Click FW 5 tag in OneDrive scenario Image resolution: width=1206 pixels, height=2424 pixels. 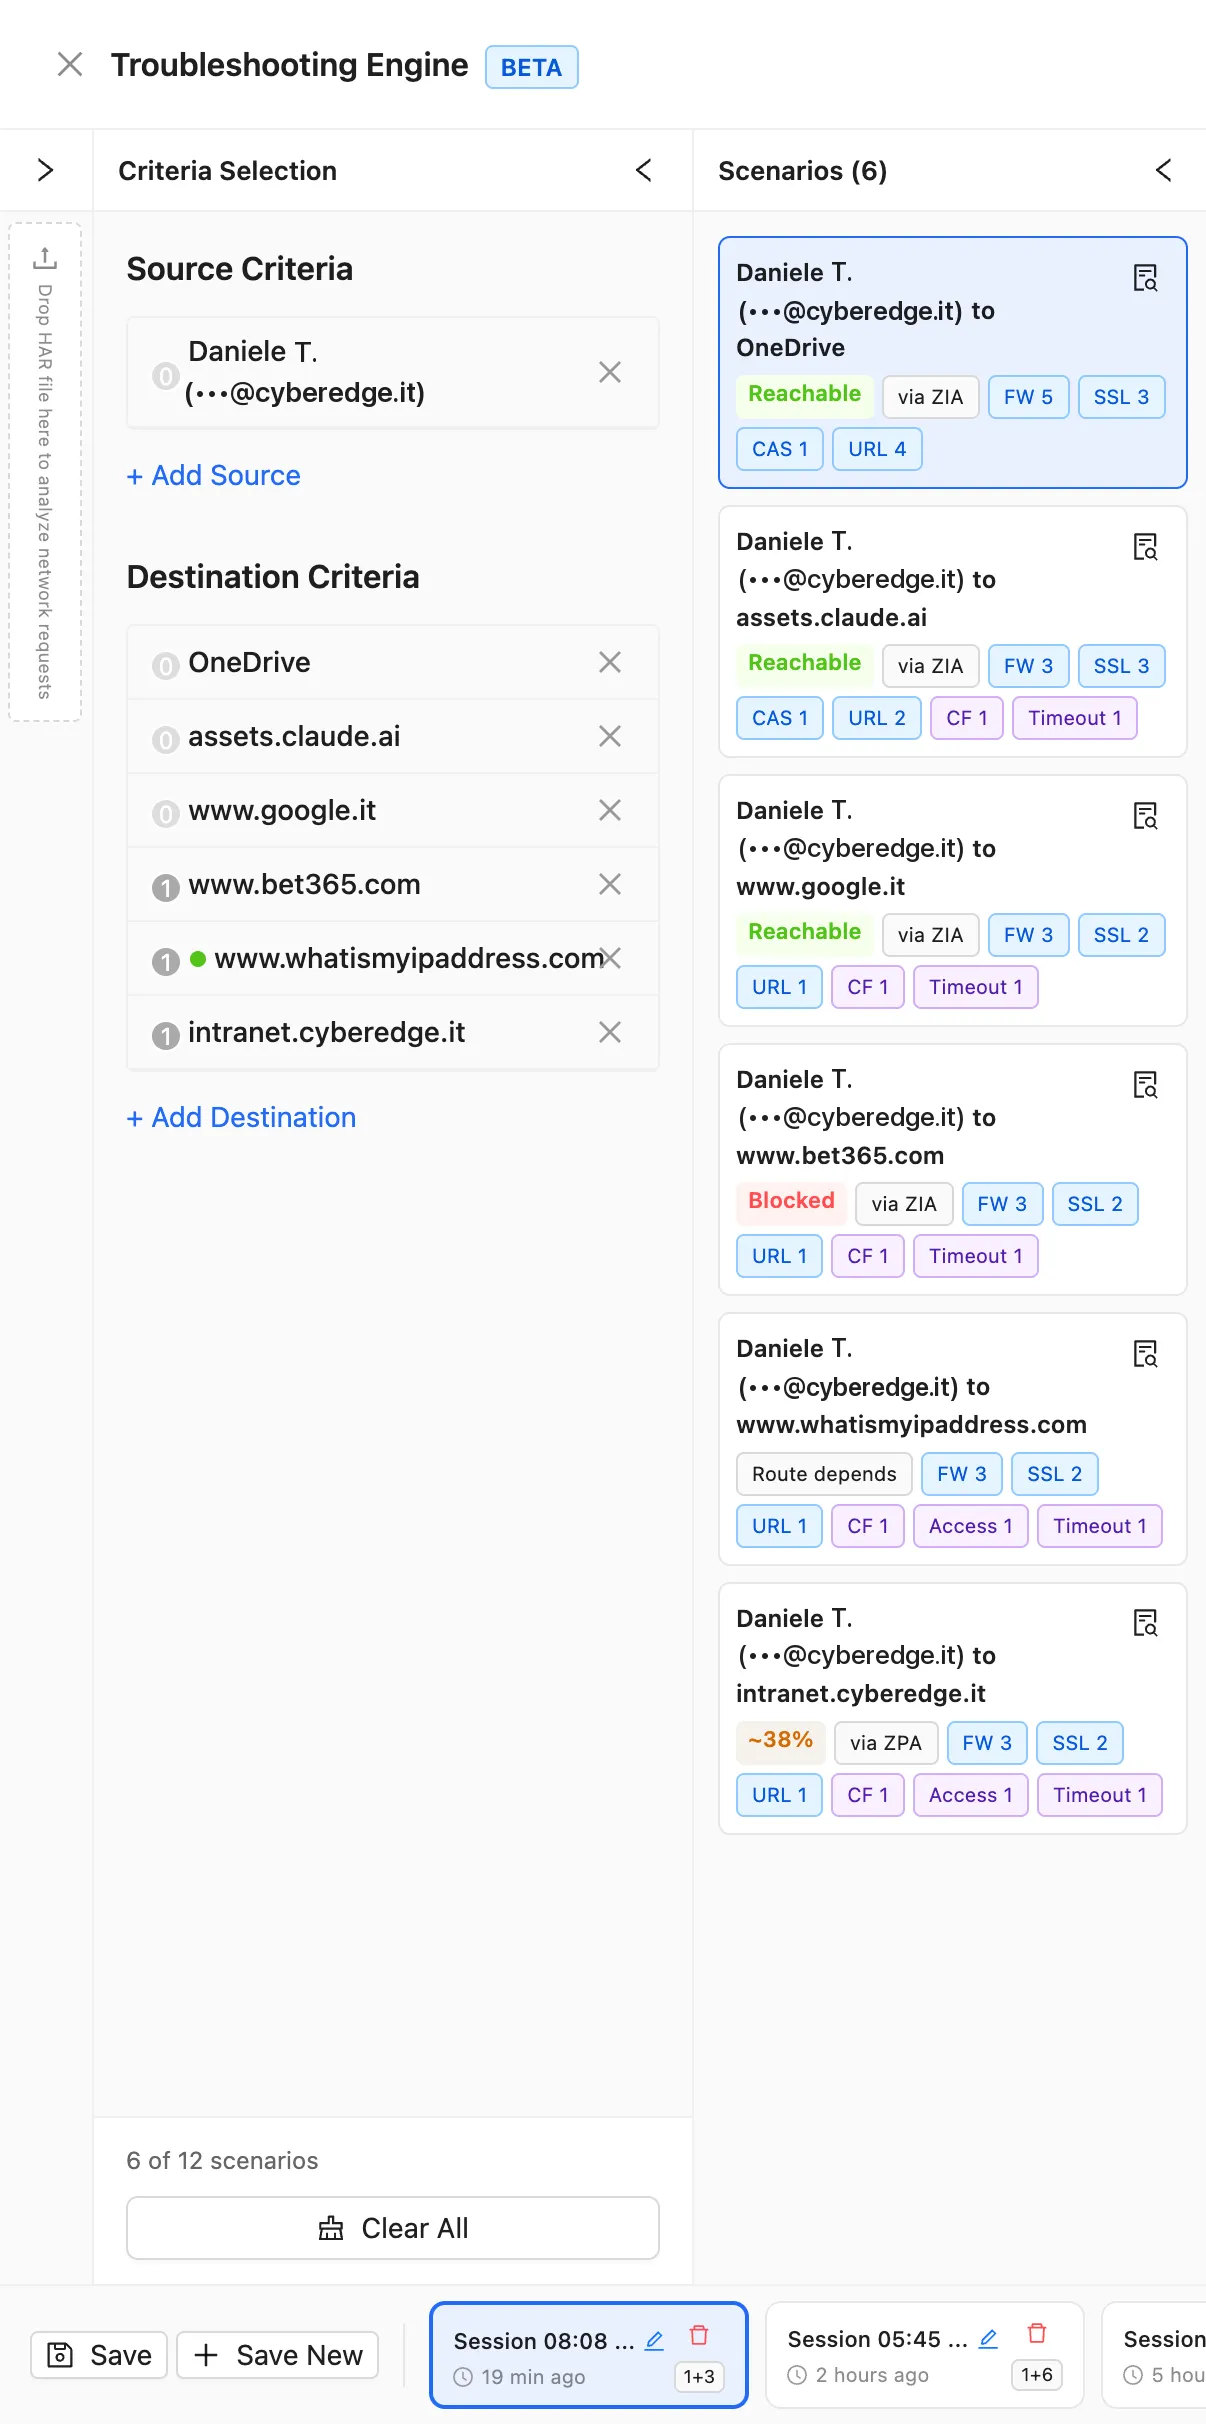(1029, 397)
